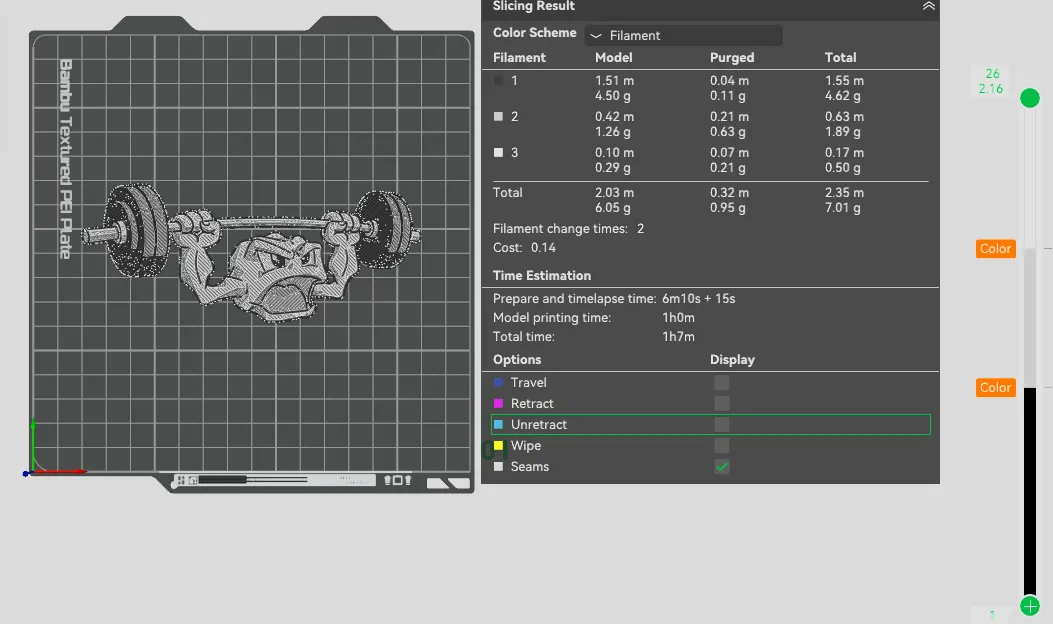Click the white Seams legend swatch
The height and width of the screenshot is (624, 1053).
[498, 467]
